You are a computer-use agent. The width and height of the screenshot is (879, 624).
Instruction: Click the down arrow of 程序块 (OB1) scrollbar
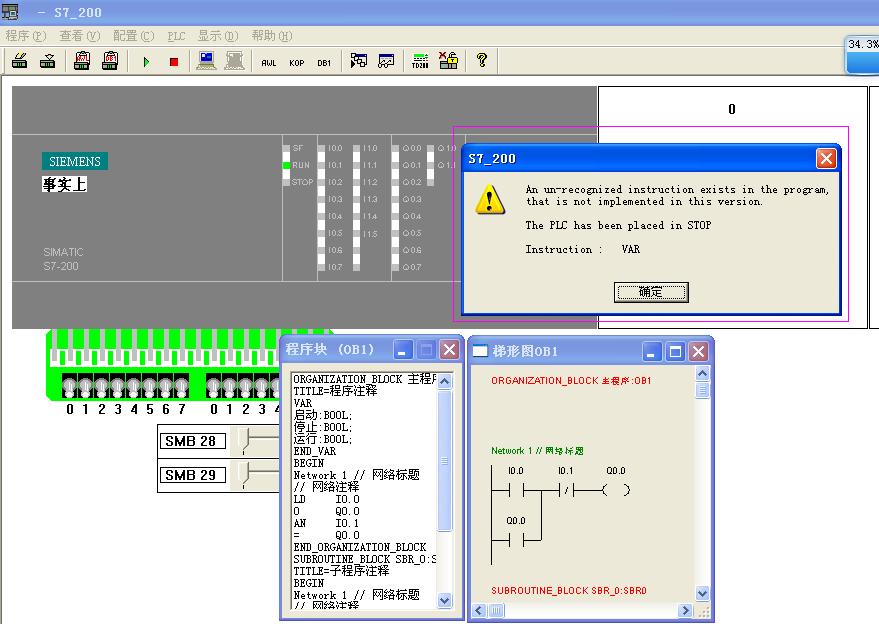click(x=446, y=600)
